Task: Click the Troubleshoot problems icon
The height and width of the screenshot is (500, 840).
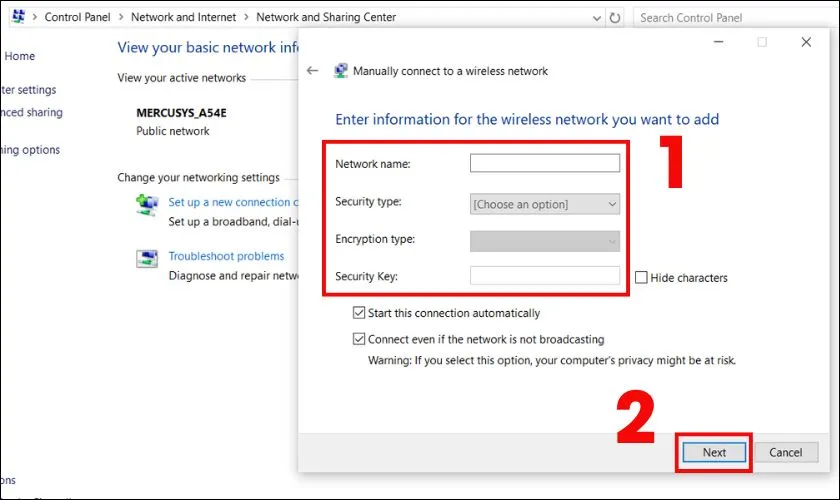Action: coord(147,259)
